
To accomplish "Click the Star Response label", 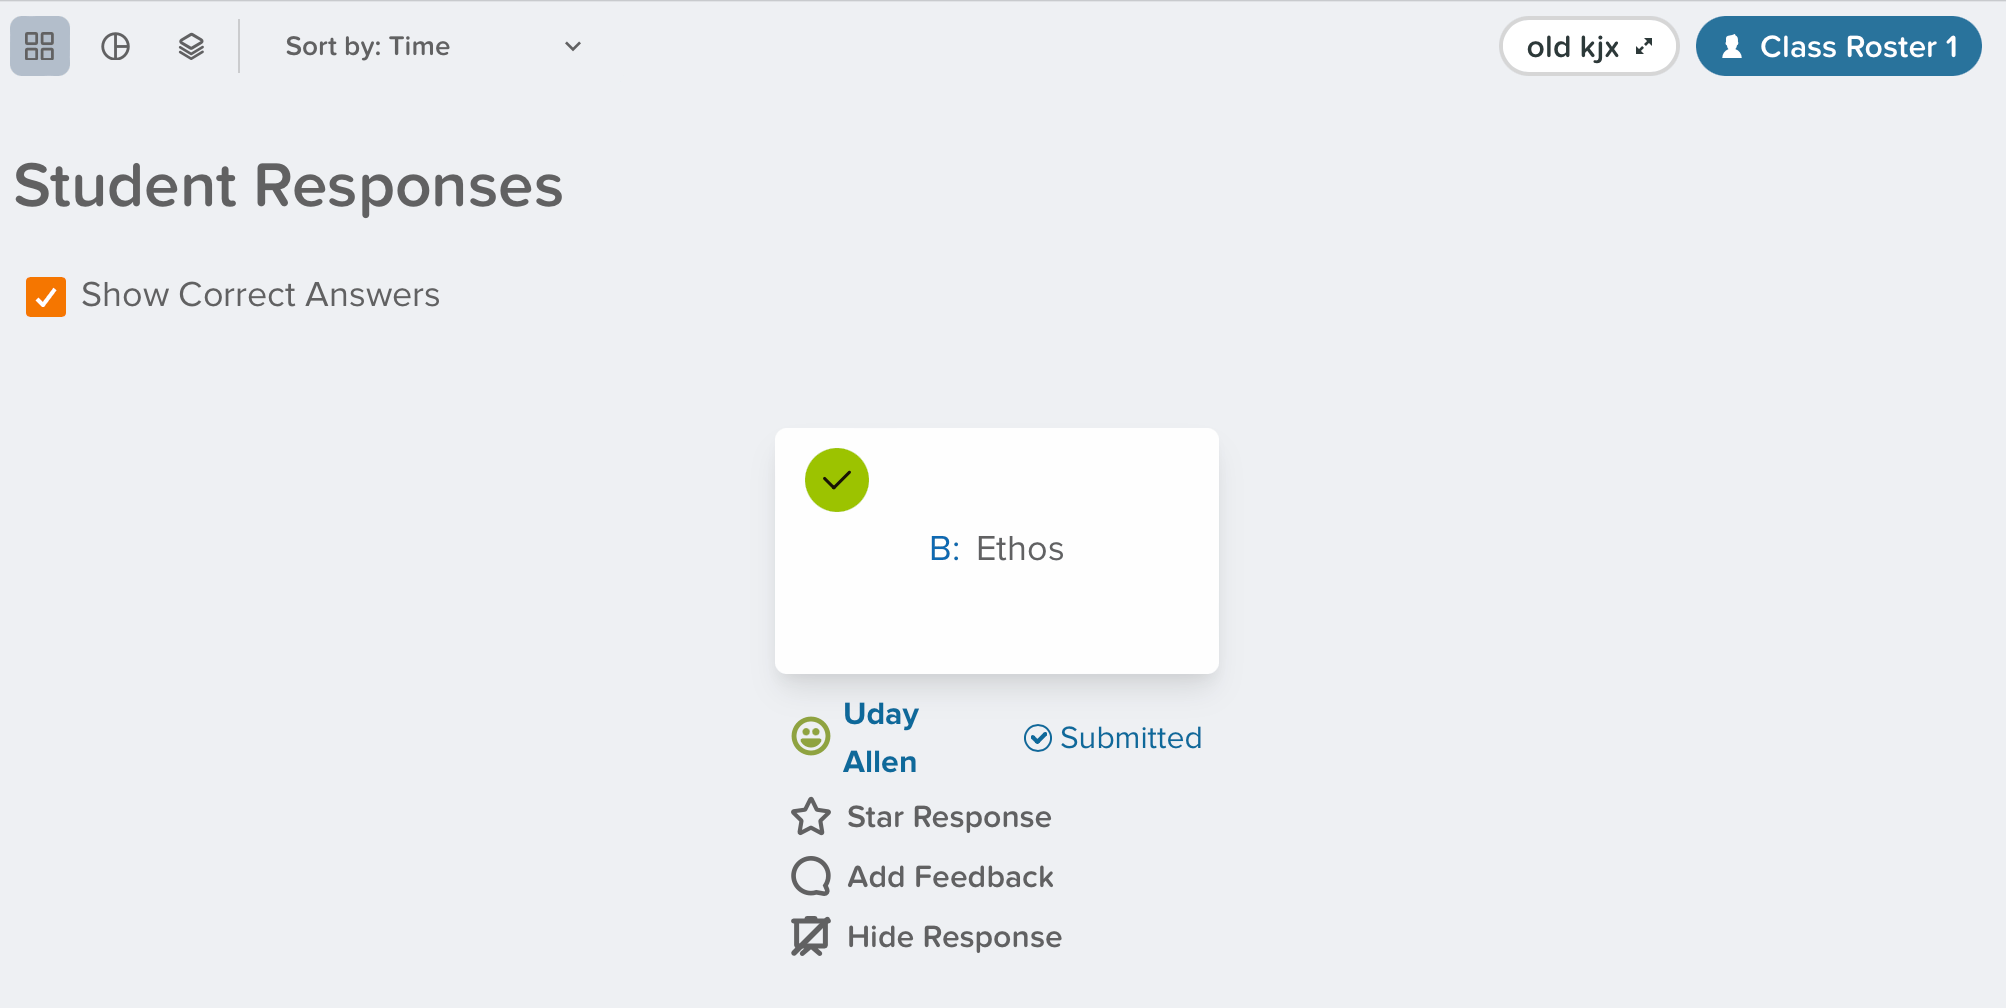I will pos(949,817).
